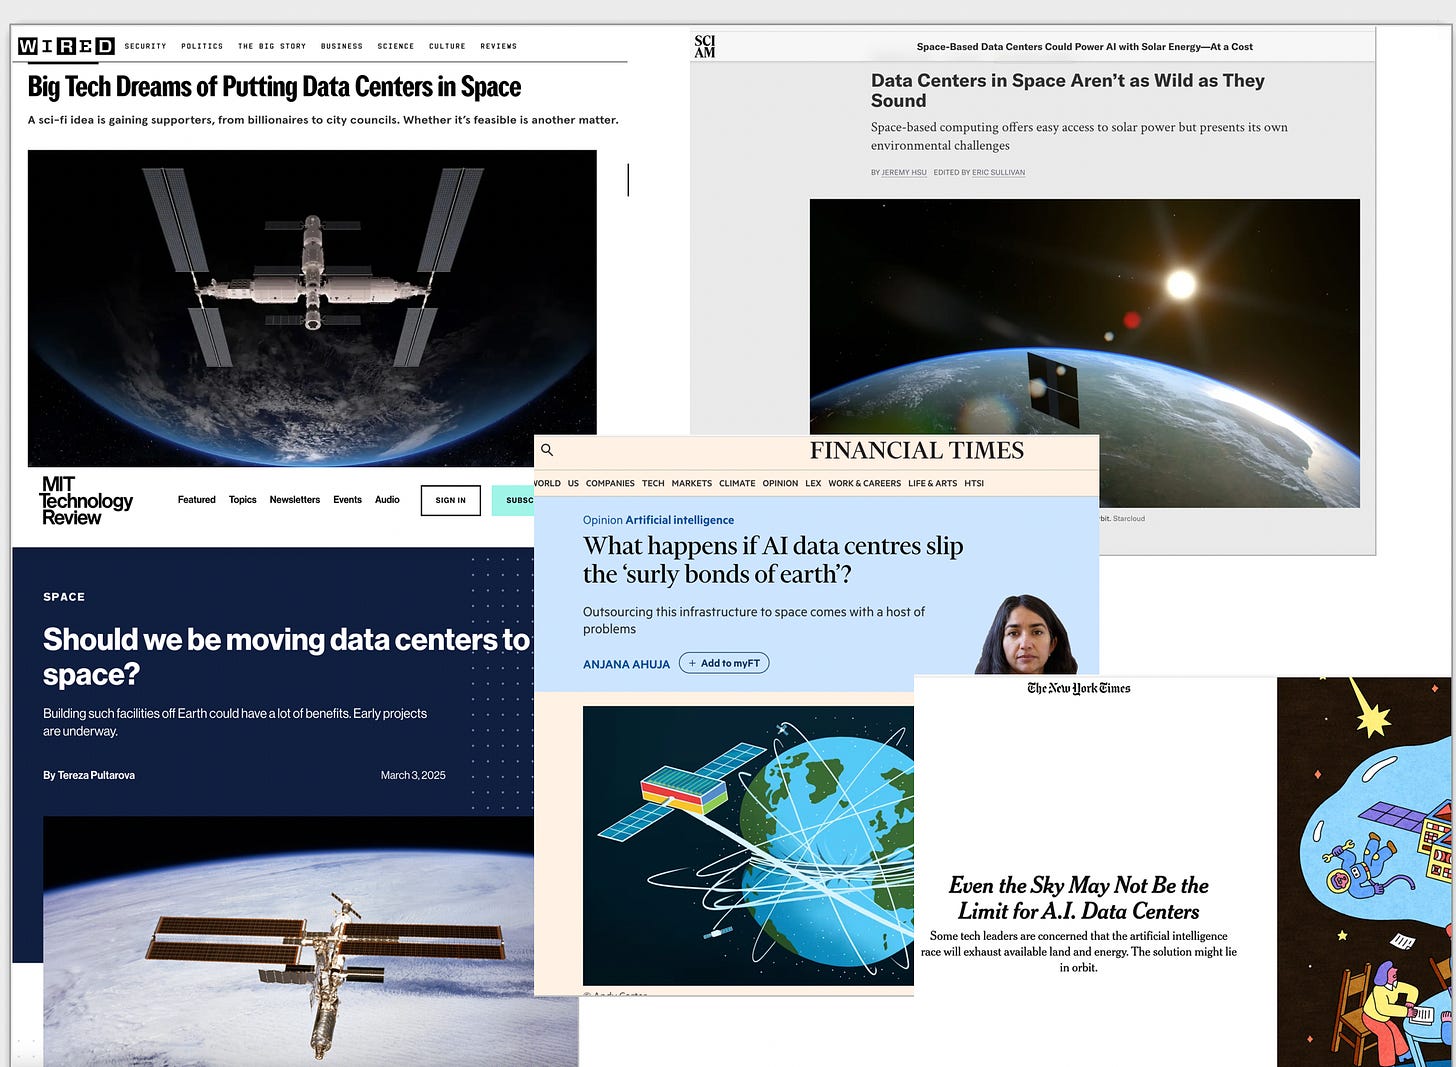Screen dimensions: 1456x1067
Task: Open FT Lex section
Action: [x=813, y=483]
